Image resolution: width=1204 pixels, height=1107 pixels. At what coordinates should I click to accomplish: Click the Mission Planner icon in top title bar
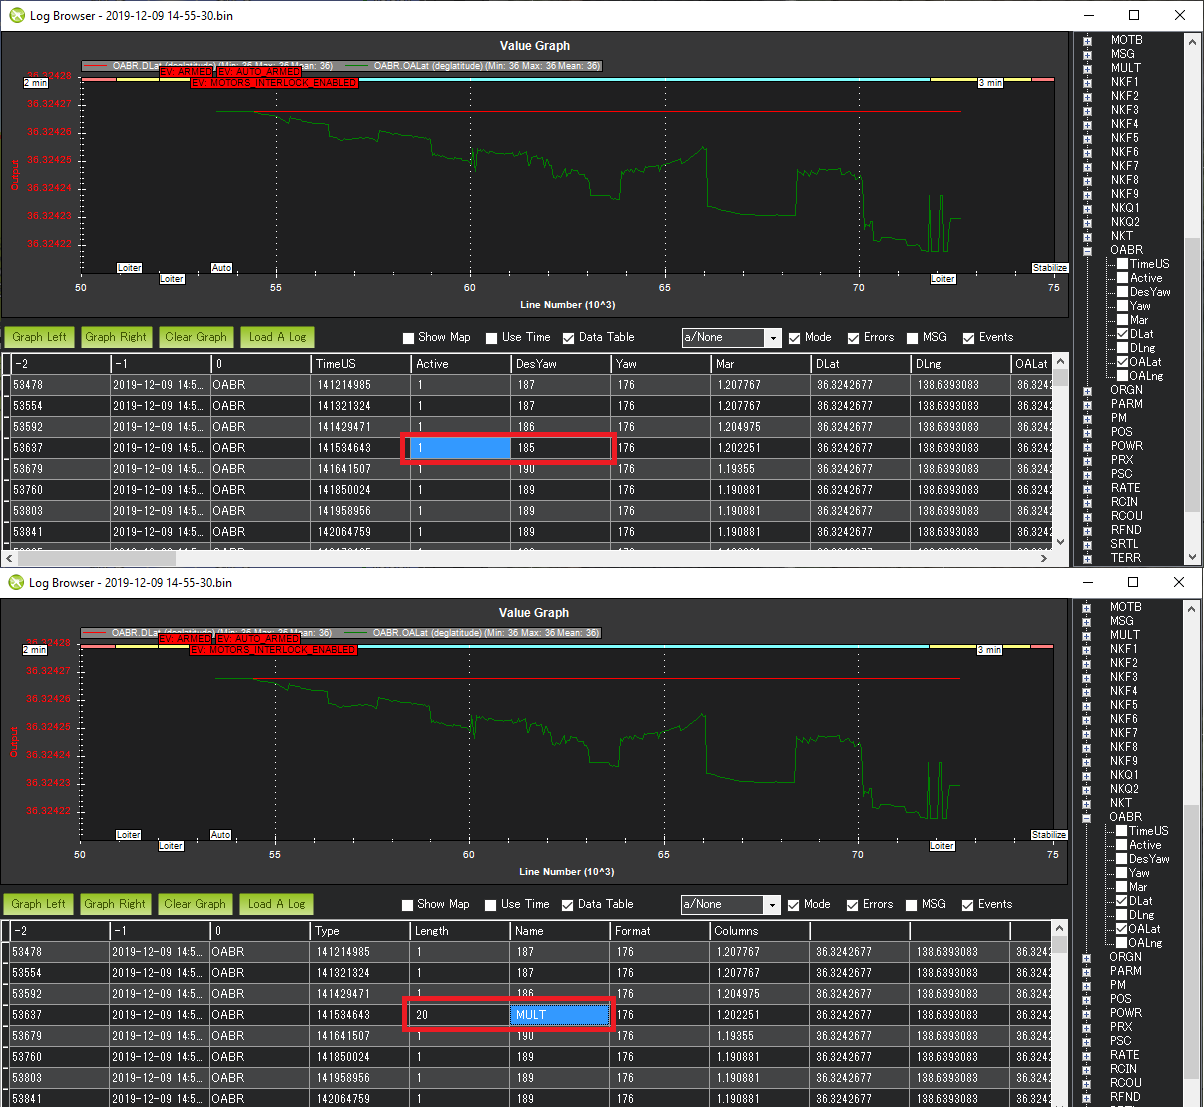[x=16, y=16]
